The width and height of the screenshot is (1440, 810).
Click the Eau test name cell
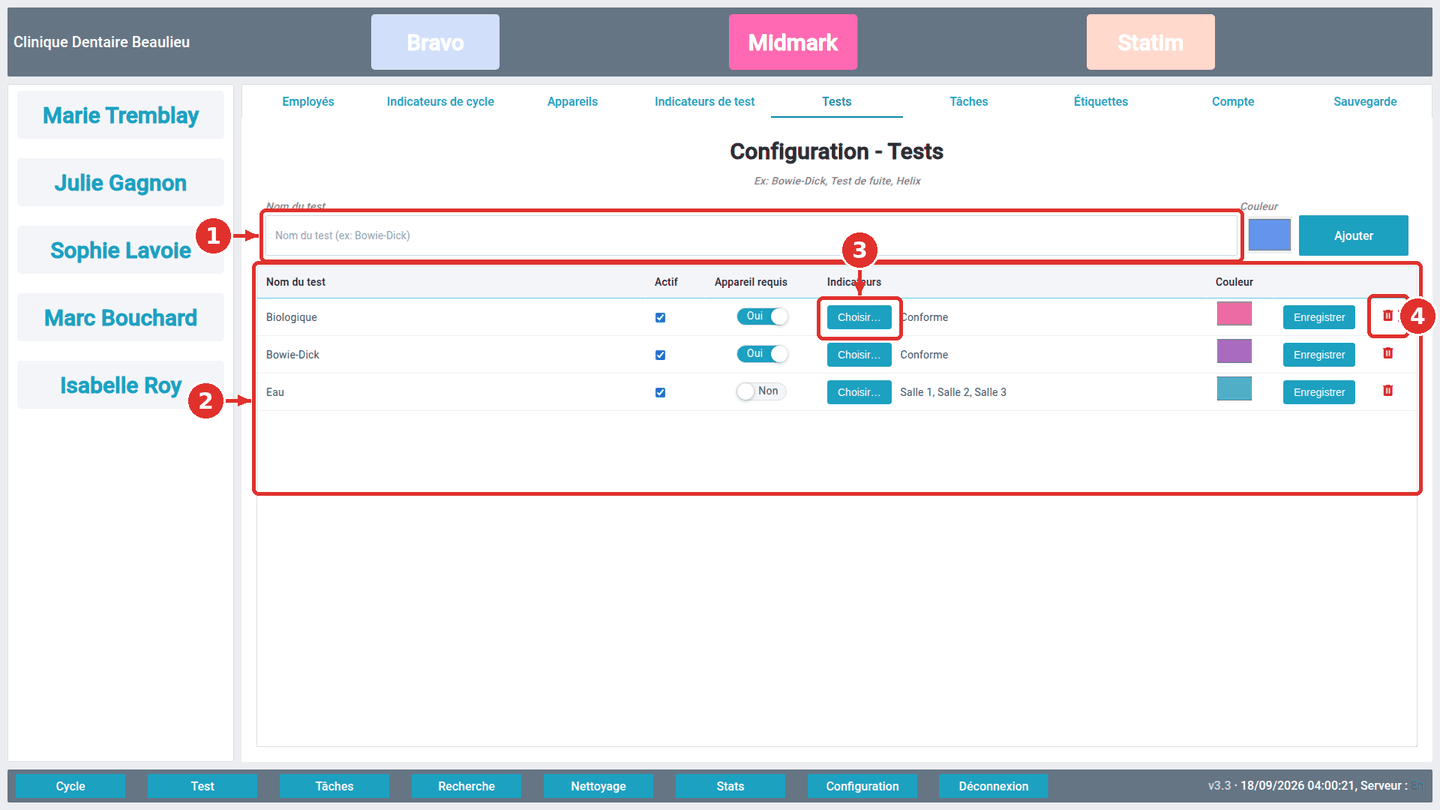click(275, 392)
